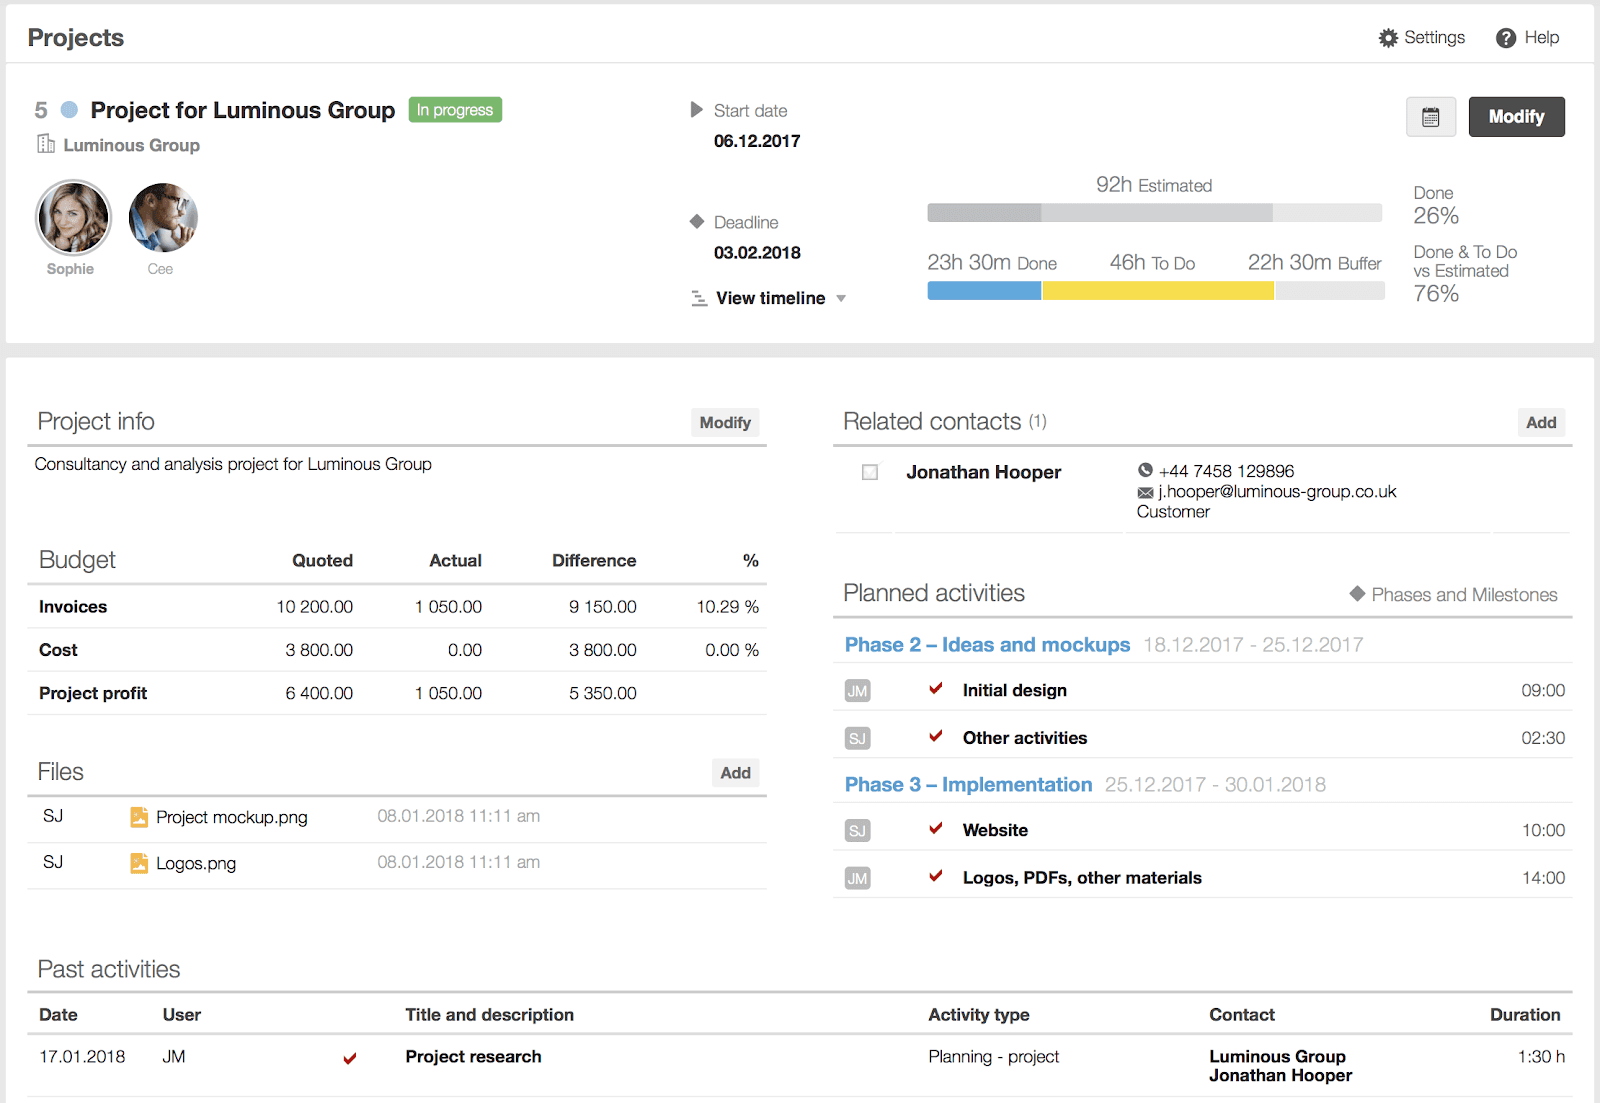Open Phase 3 – Implementation phase header

tap(968, 785)
